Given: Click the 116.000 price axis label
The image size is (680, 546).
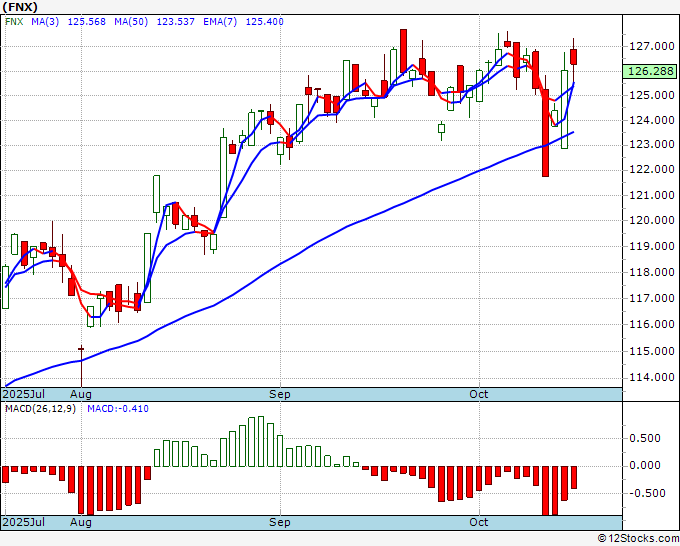Looking at the screenshot, I should click(x=652, y=324).
